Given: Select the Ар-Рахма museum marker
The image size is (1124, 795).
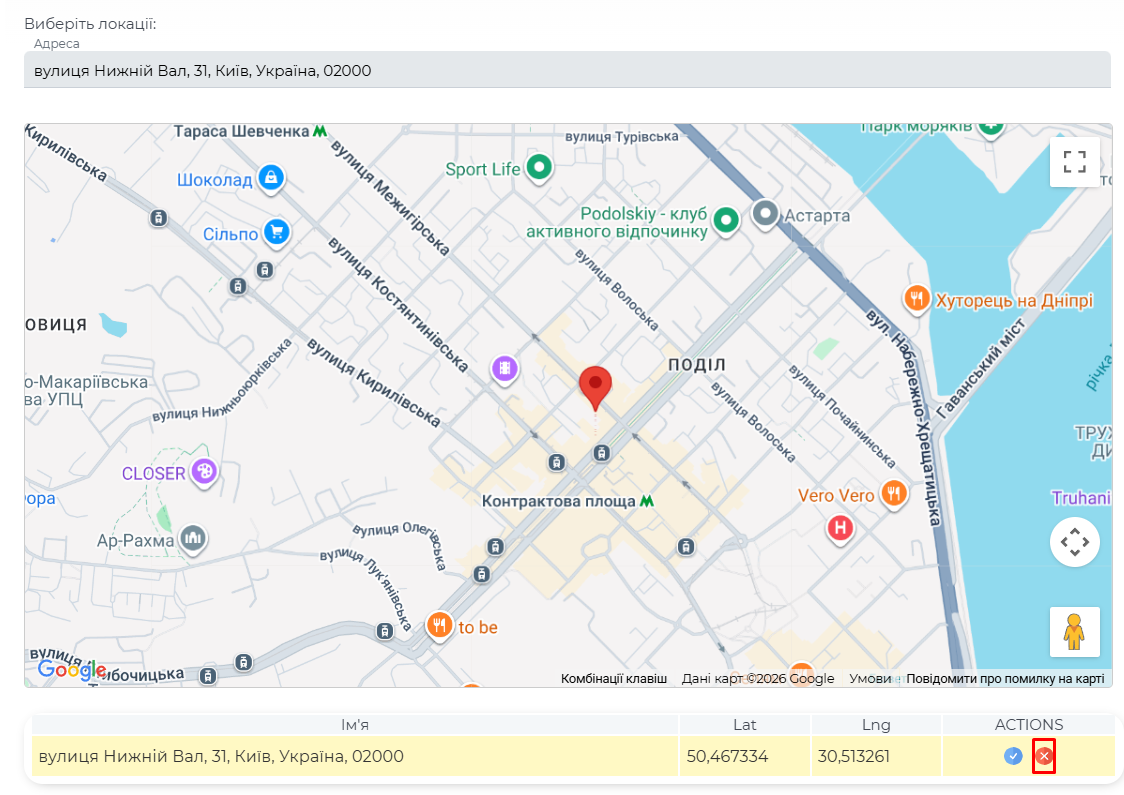Looking at the screenshot, I should coord(192,539).
